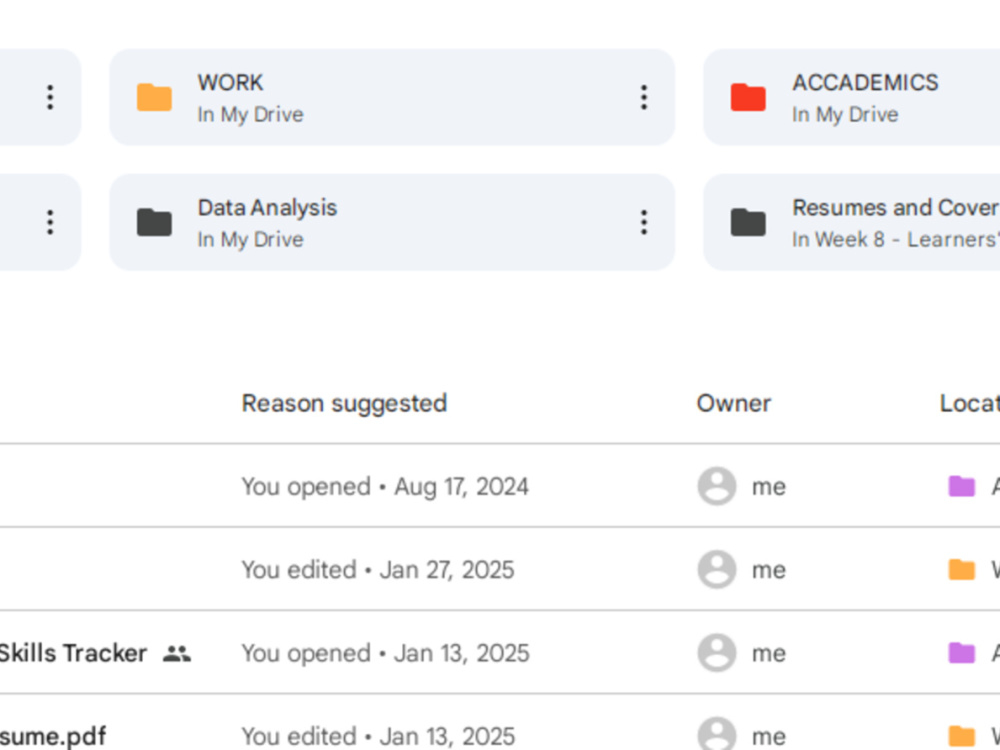This screenshot has height=750, width=1000.
Task: Click the purple location folder in Aug 17 row
Action: [962, 486]
